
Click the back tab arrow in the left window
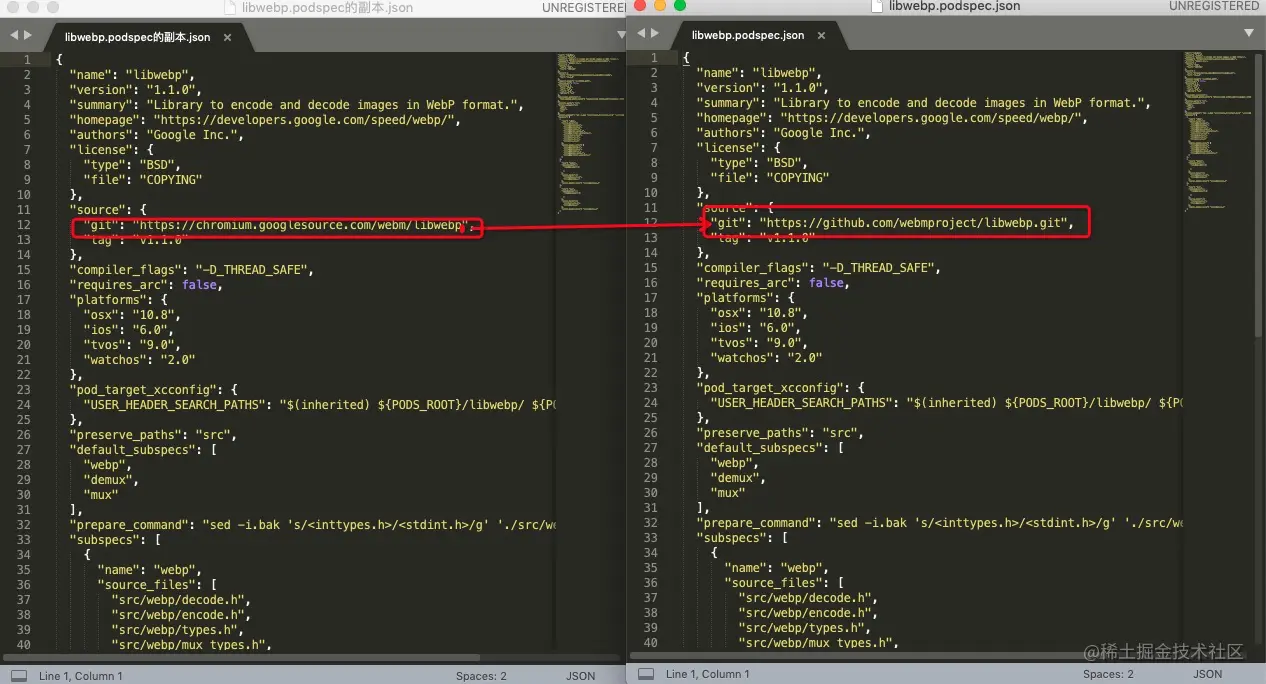point(13,35)
